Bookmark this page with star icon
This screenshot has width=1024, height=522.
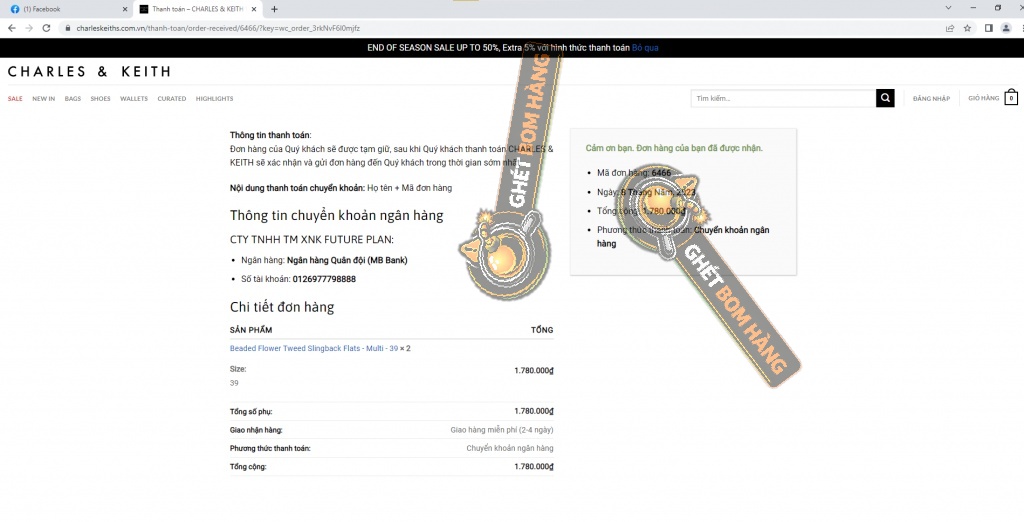tap(967, 28)
